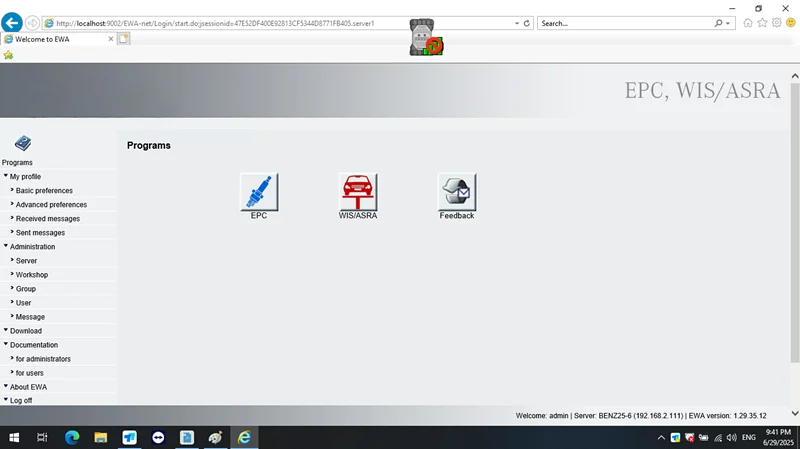Open Basic preferences
This screenshot has height=449, width=800.
pyautogui.click(x=44, y=190)
